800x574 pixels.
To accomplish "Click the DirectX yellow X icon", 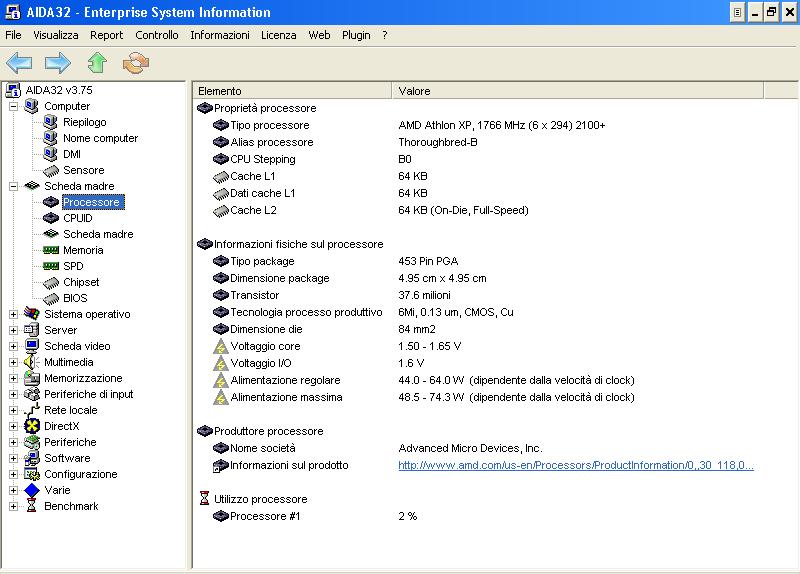I will pyautogui.click(x=32, y=426).
